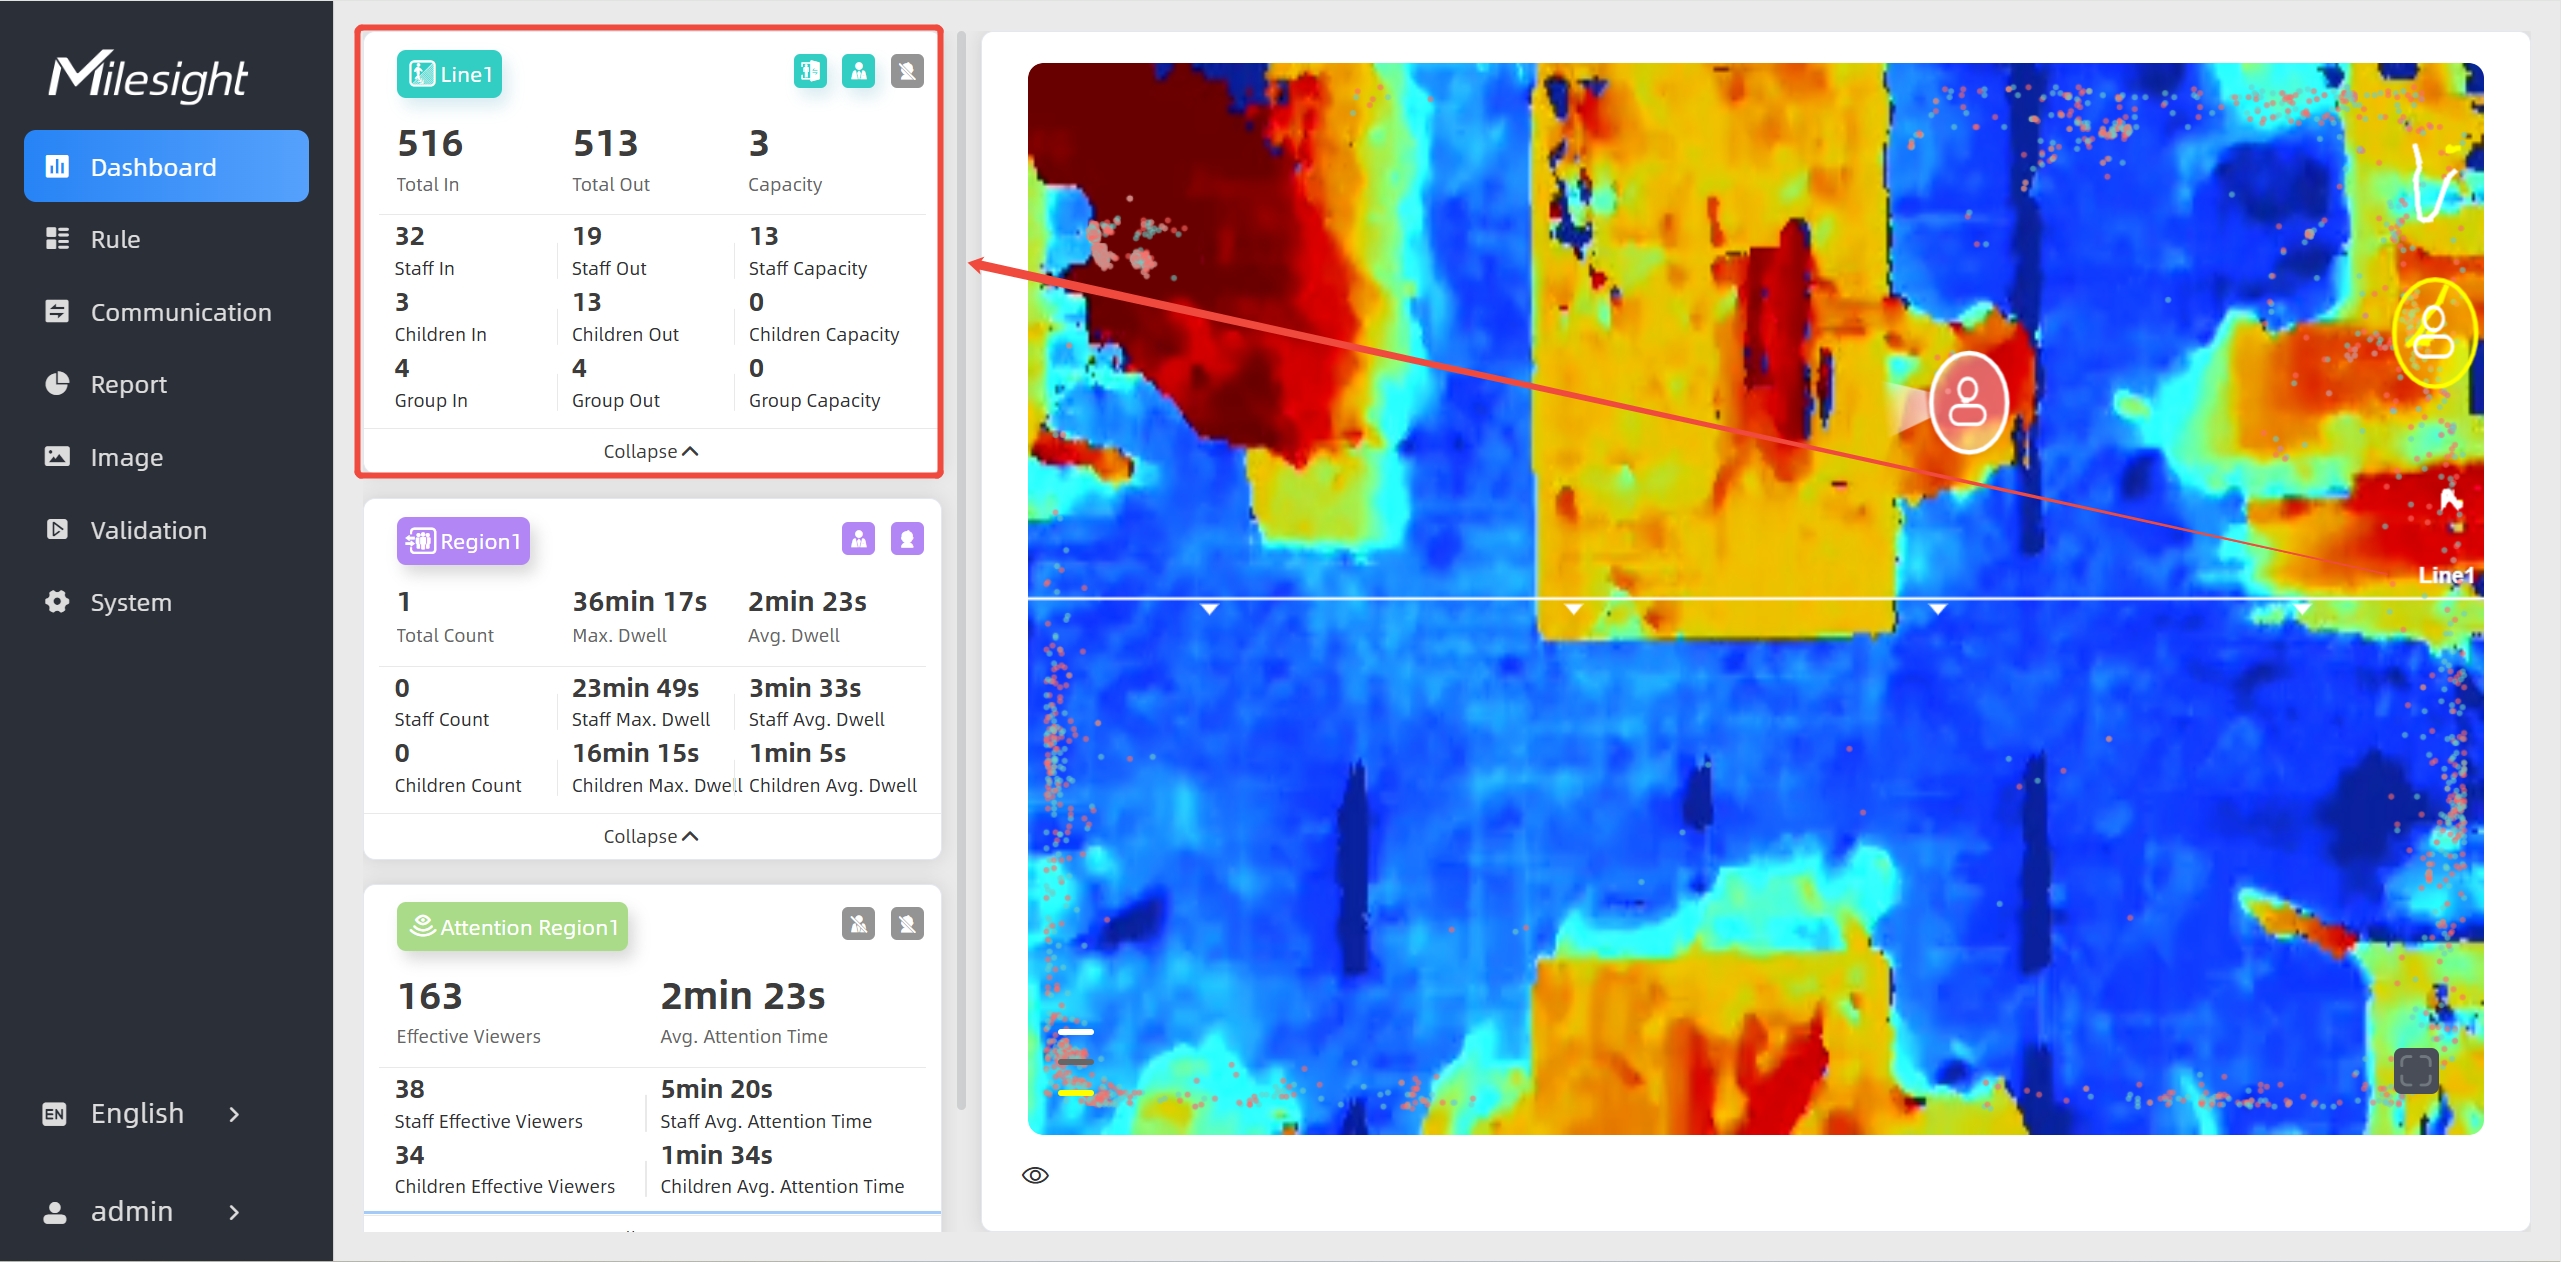
Task: Click the Line1 bidirectional door counting icon
Action: point(810,71)
